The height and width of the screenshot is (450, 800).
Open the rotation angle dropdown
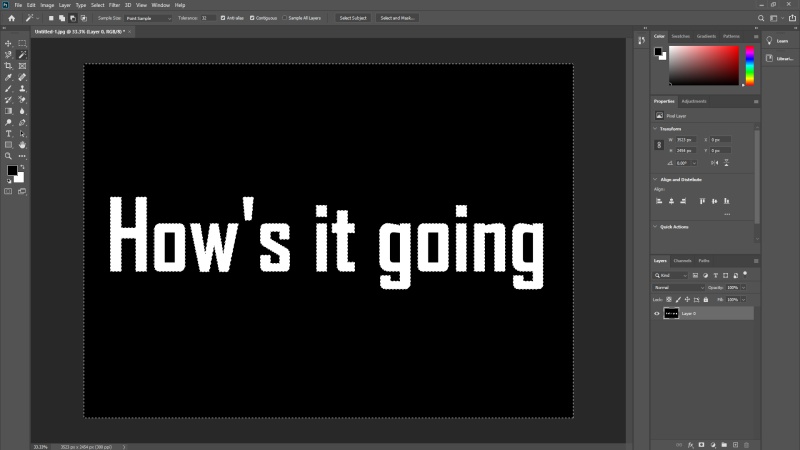coord(694,163)
